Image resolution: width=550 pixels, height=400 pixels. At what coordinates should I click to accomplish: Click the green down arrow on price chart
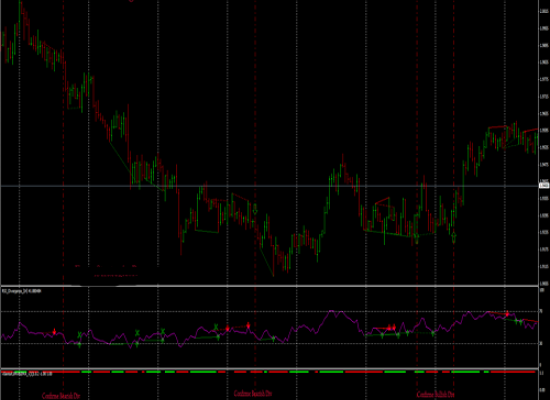pyautogui.click(x=255, y=209)
